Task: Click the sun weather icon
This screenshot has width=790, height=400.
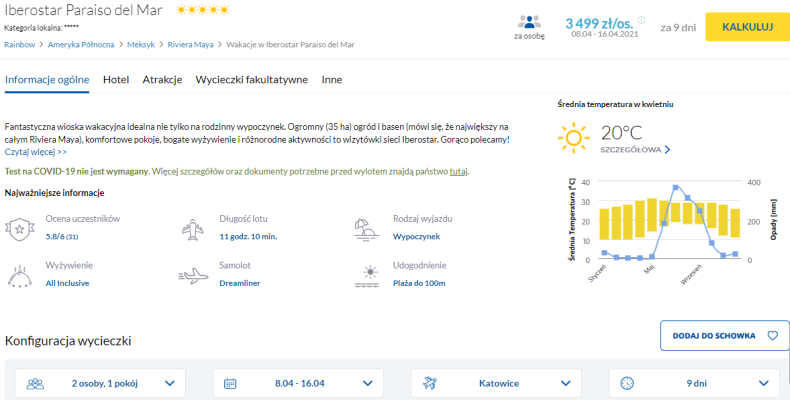Action: tap(573, 138)
